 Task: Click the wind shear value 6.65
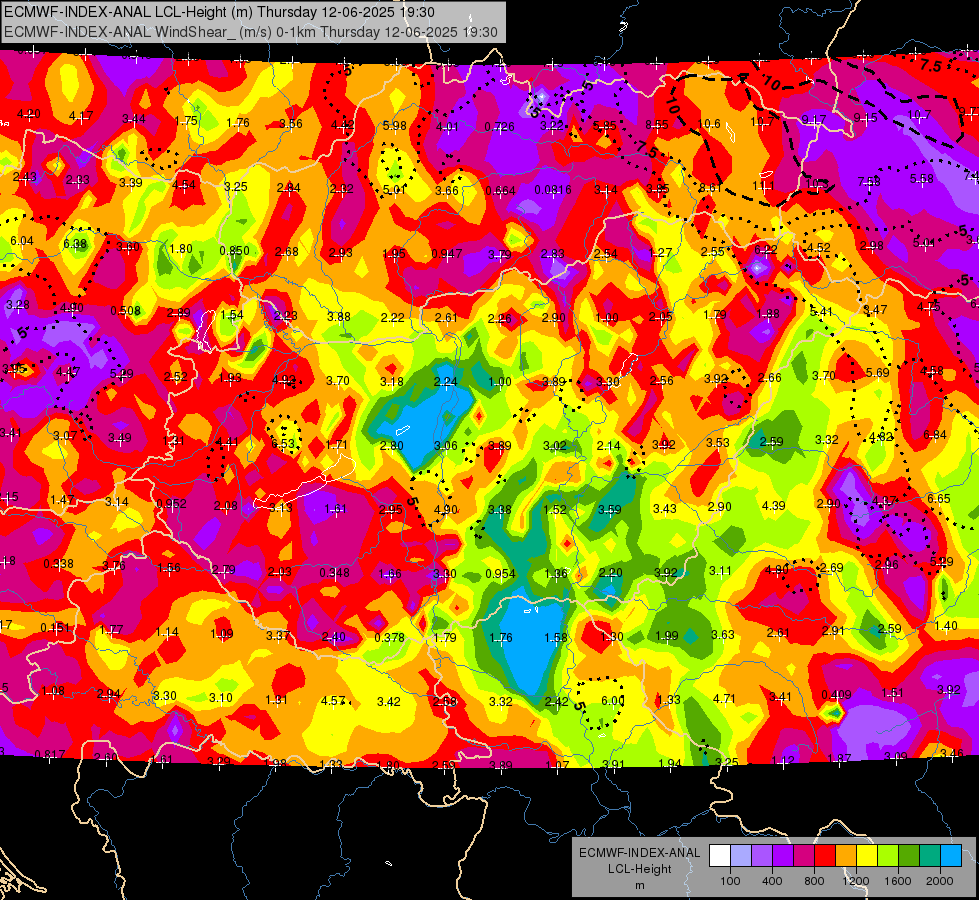coord(938,498)
